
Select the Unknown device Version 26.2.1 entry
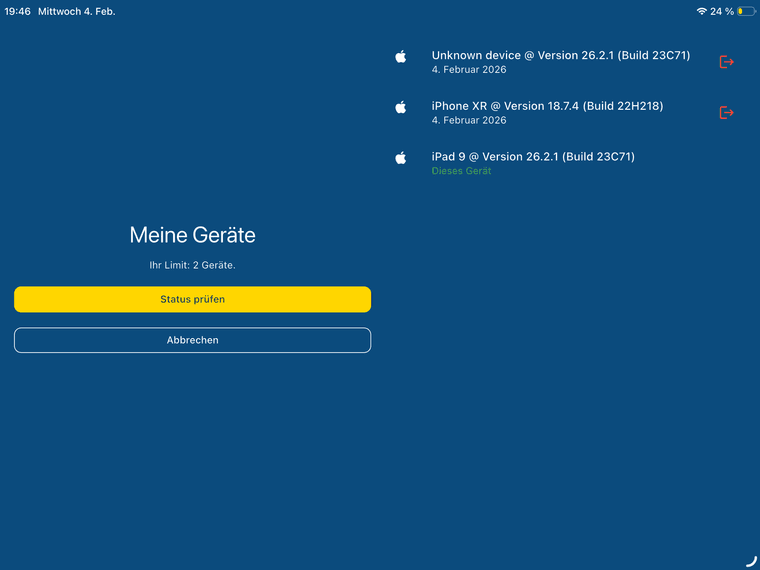(560, 56)
